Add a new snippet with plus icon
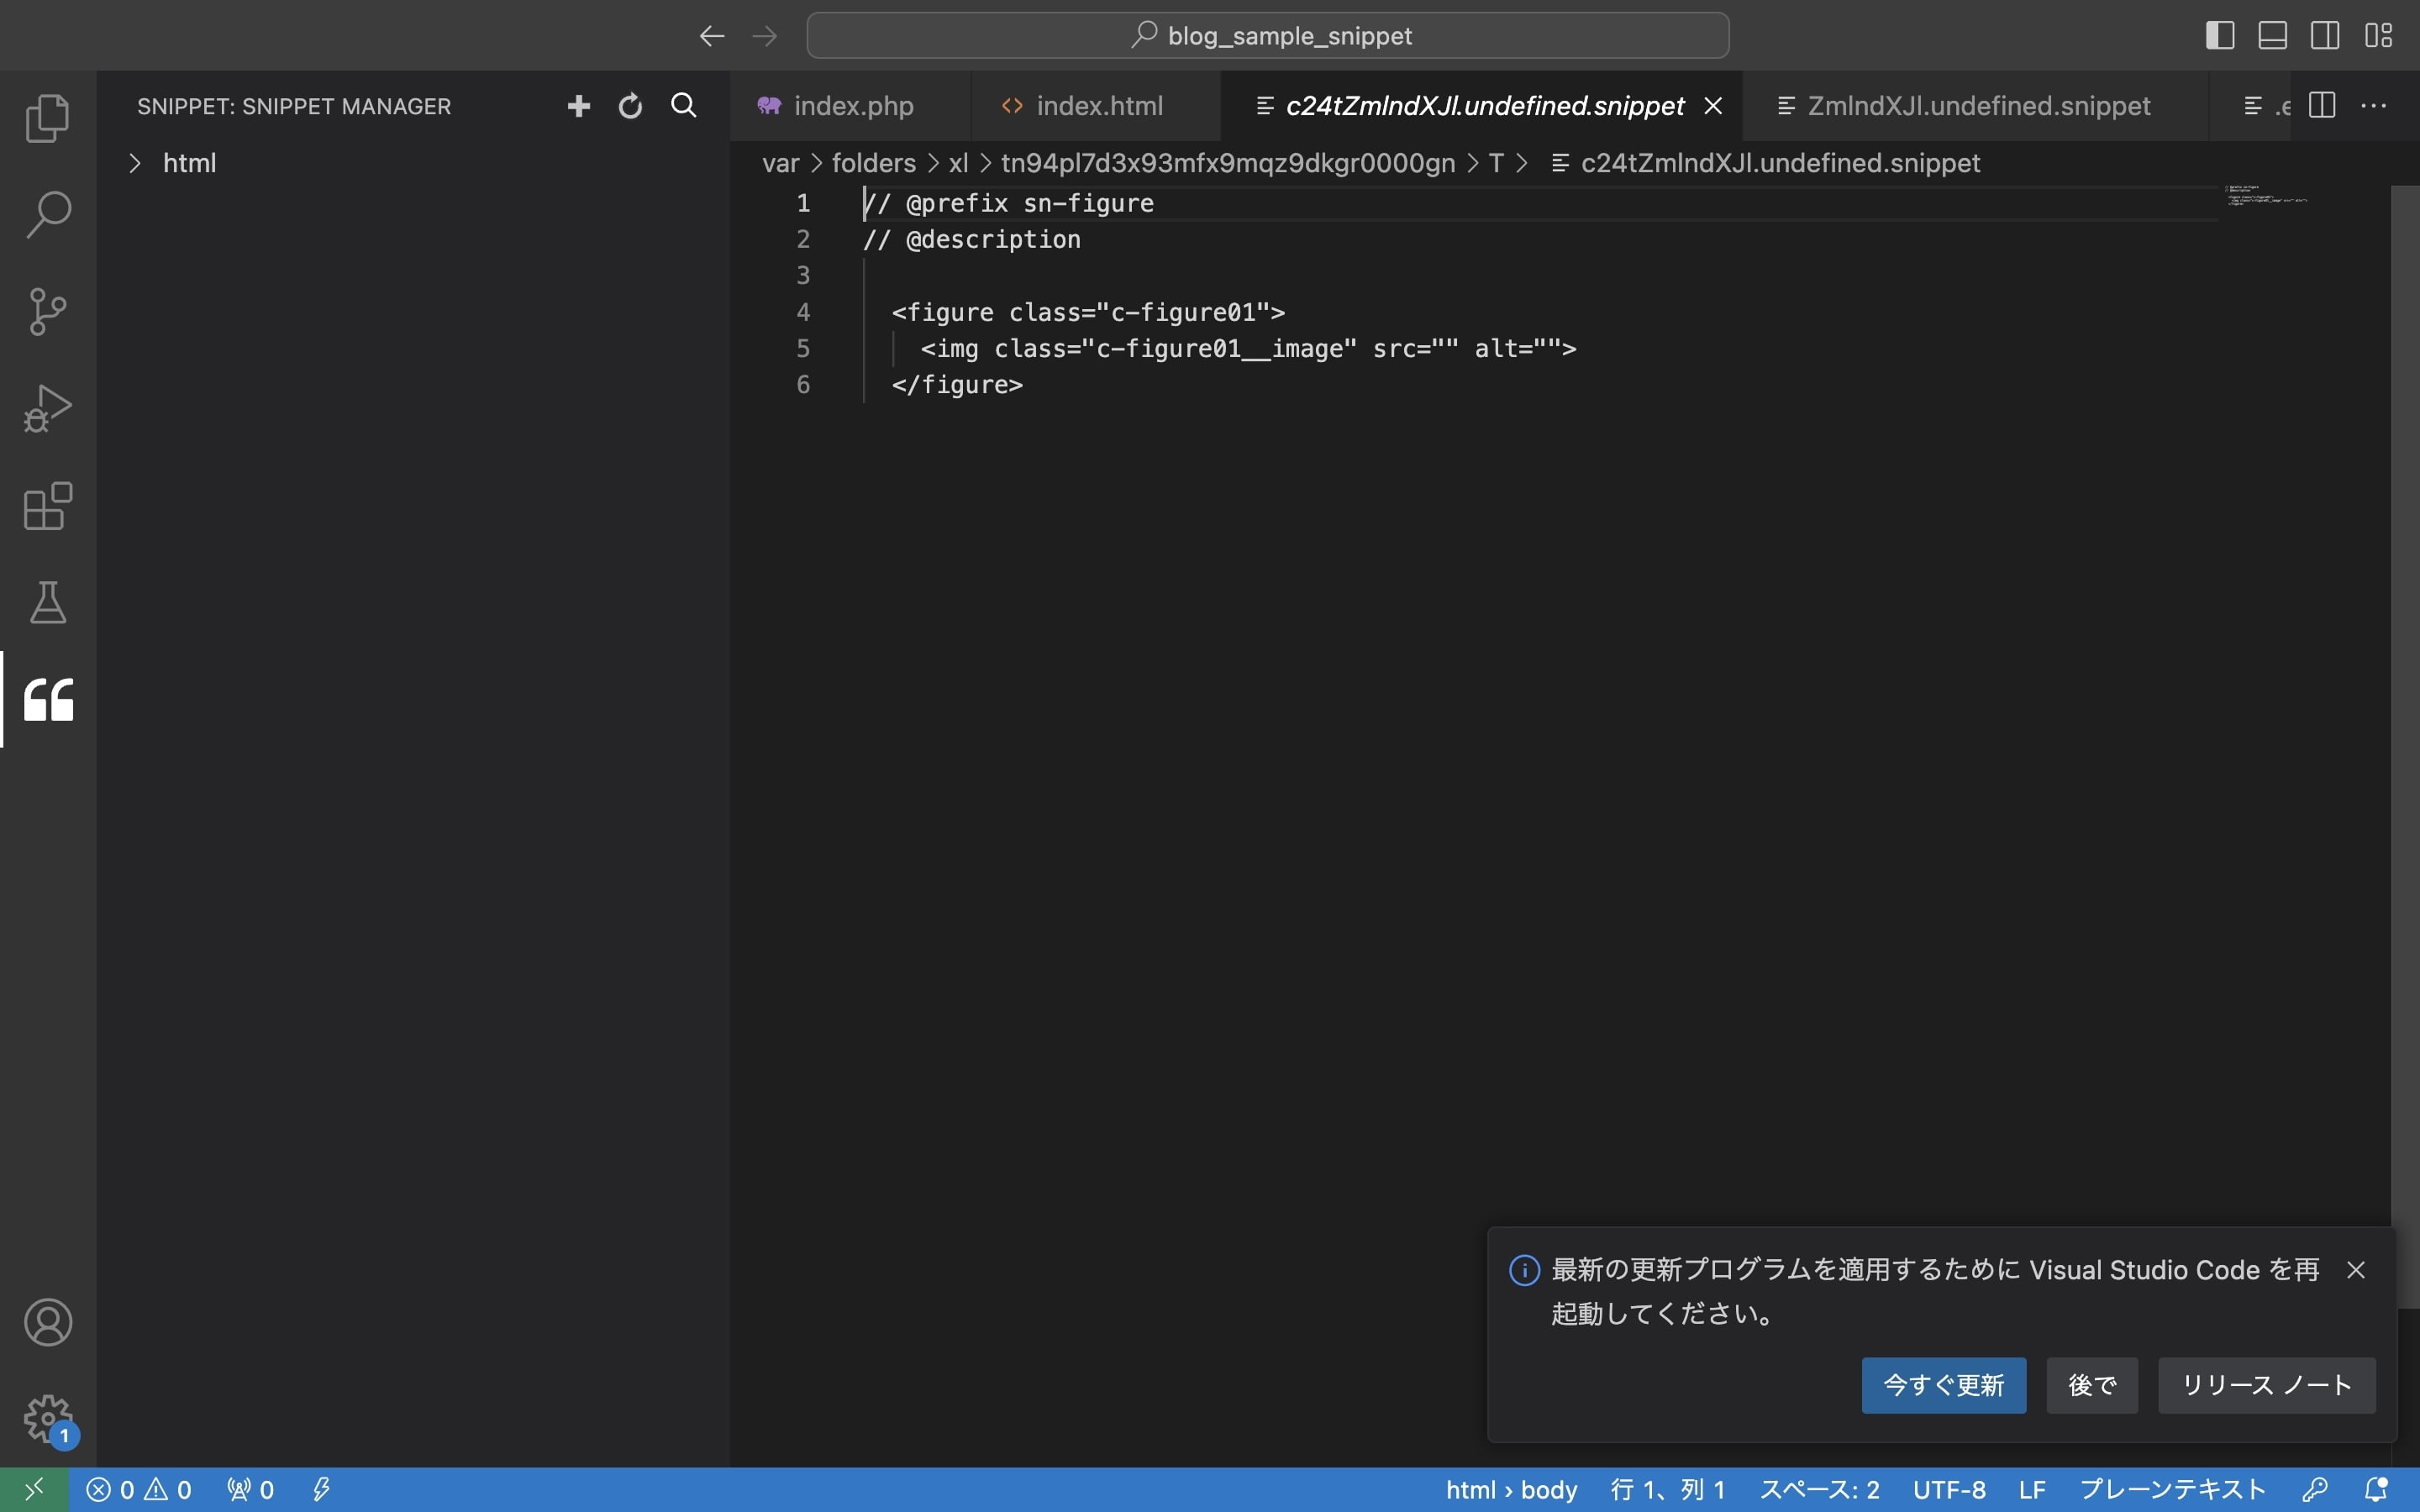Image resolution: width=2420 pixels, height=1512 pixels. (x=578, y=106)
